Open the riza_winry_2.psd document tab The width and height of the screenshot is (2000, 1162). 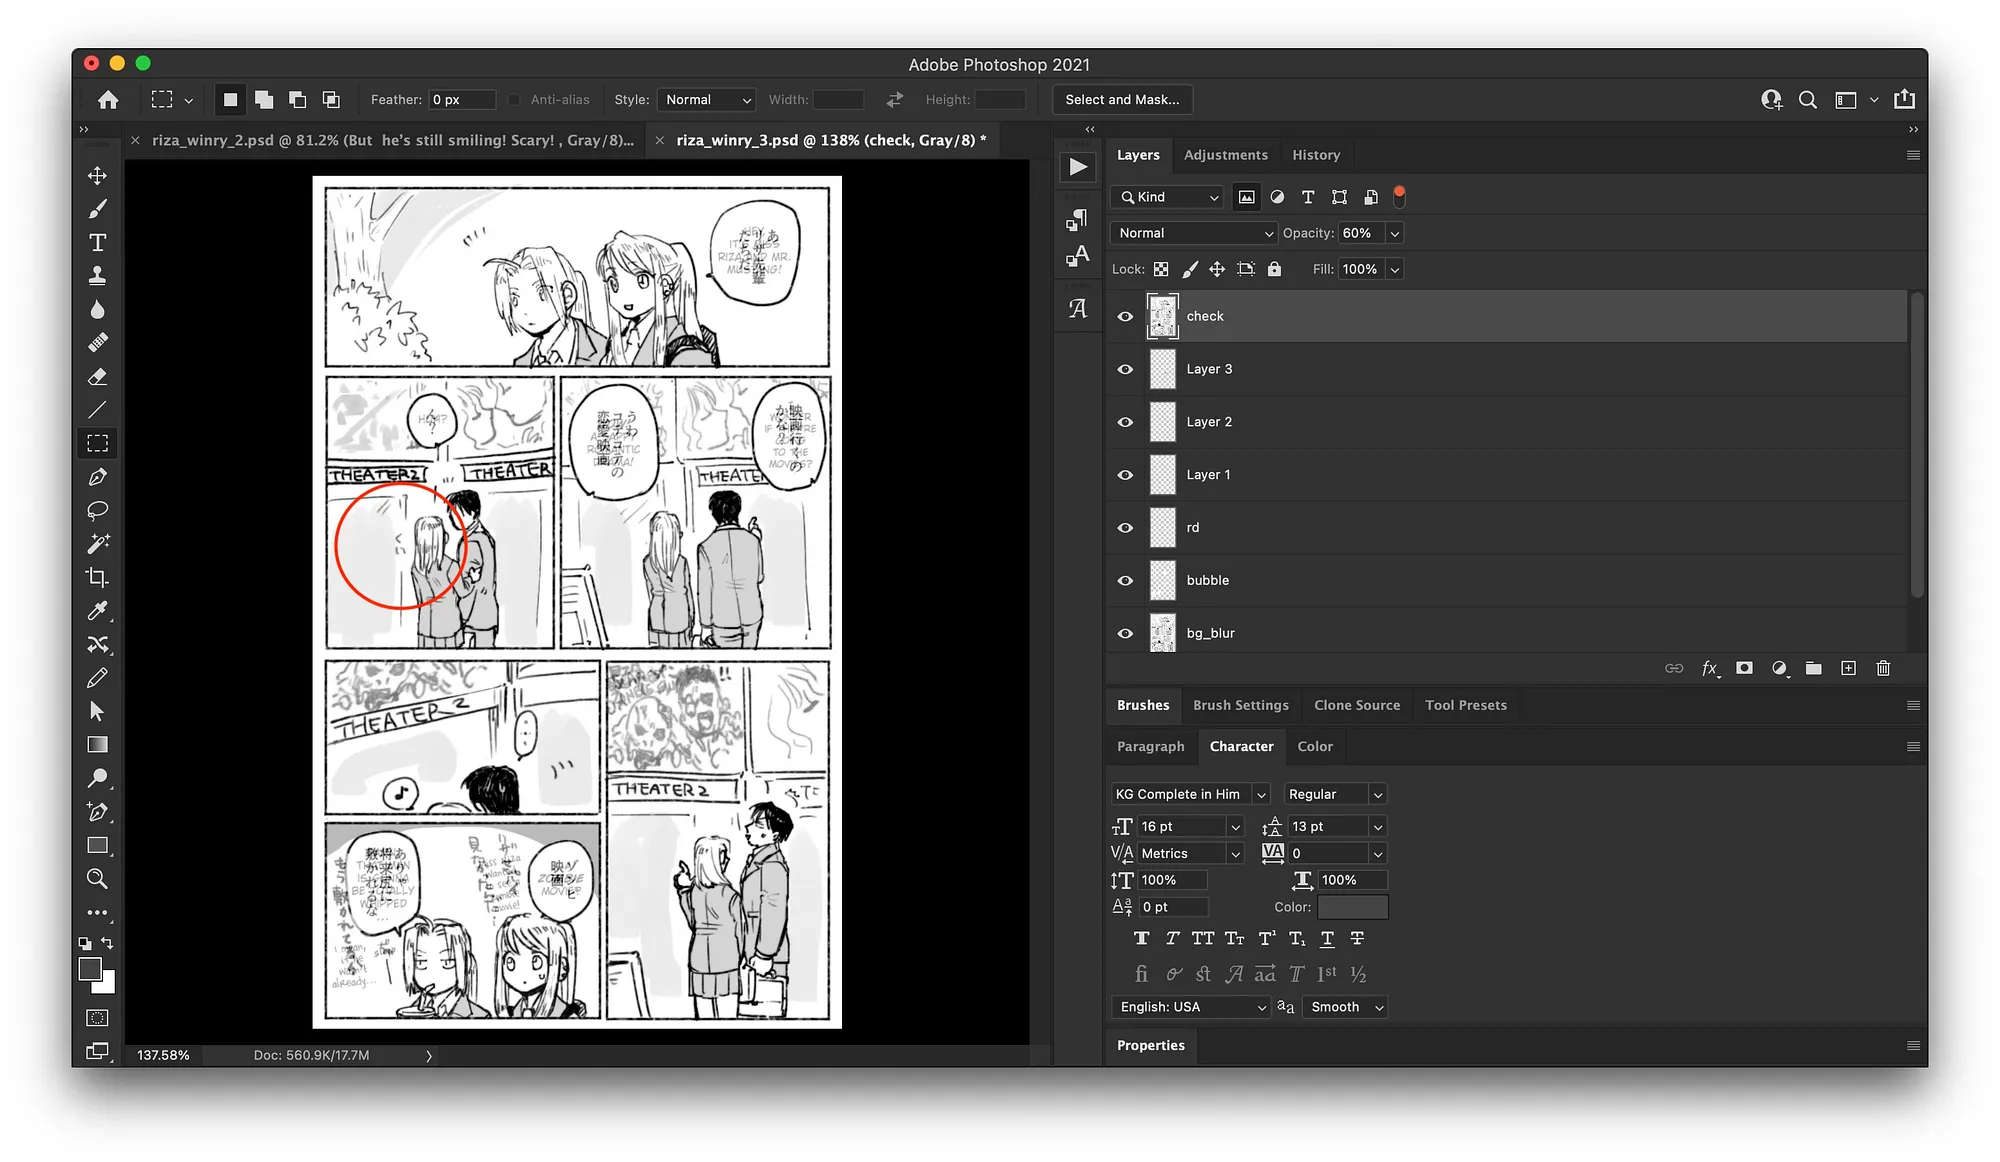(392, 141)
